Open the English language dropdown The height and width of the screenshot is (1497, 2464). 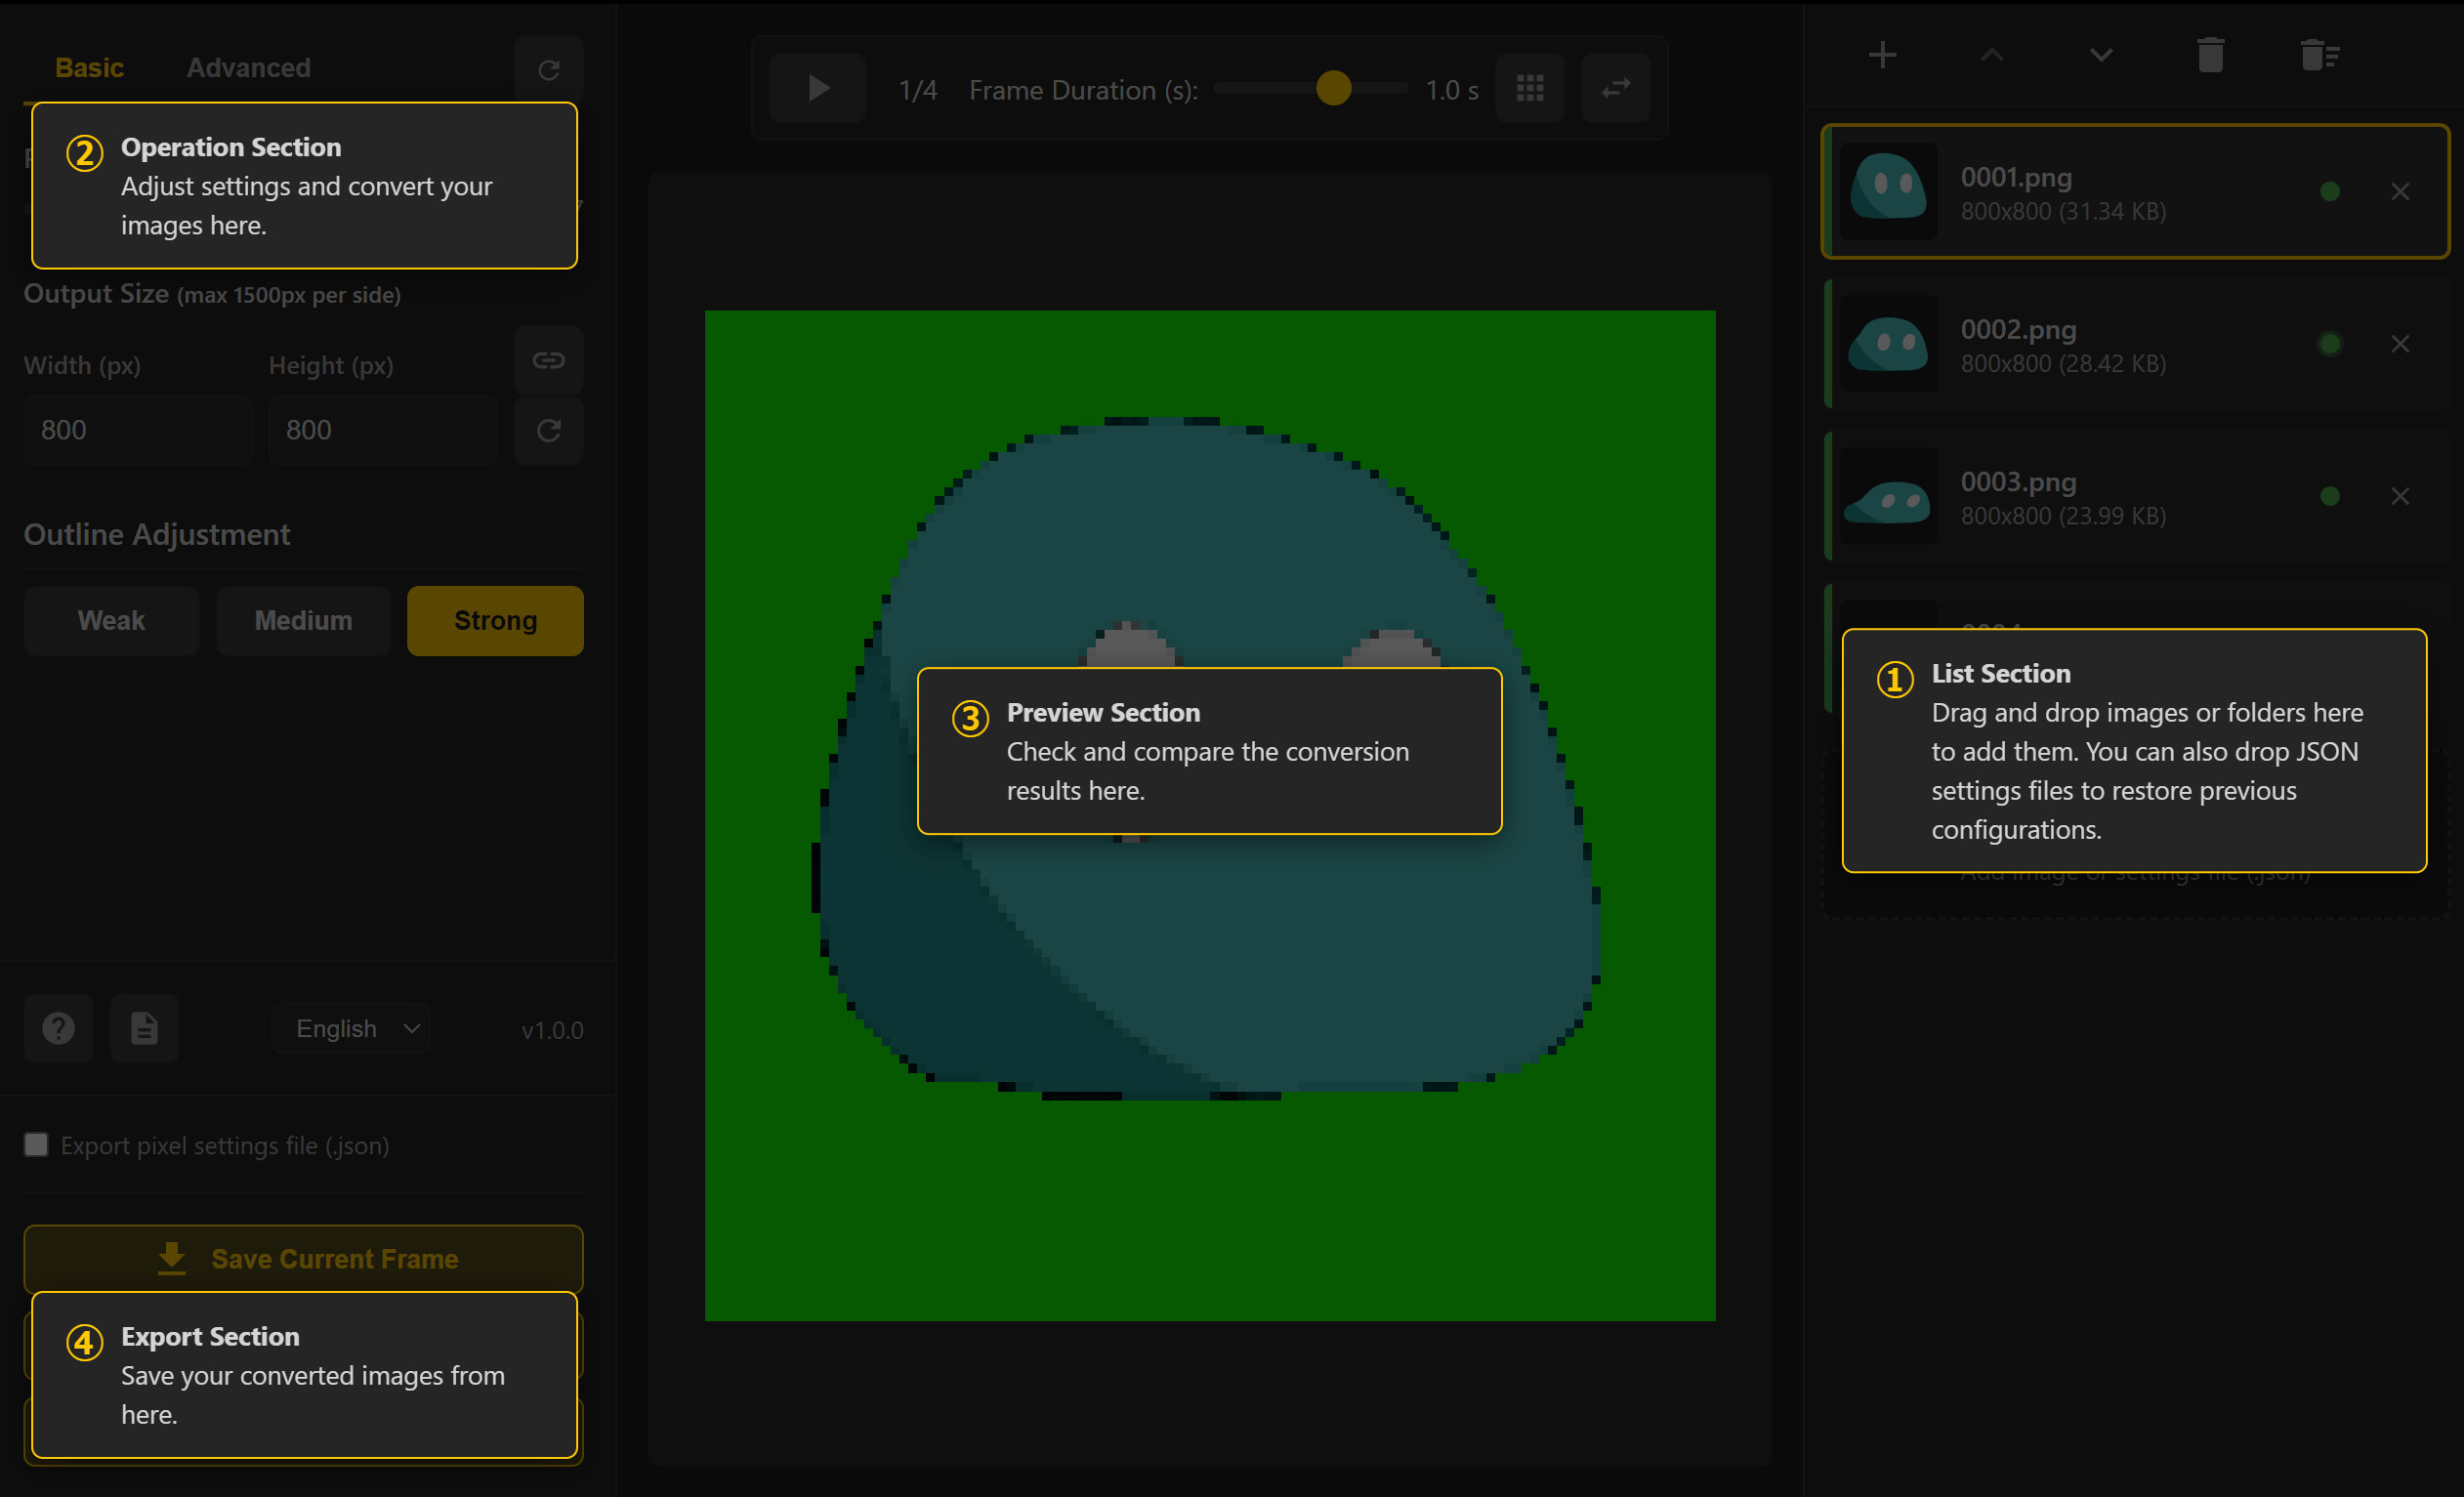pyautogui.click(x=351, y=1028)
